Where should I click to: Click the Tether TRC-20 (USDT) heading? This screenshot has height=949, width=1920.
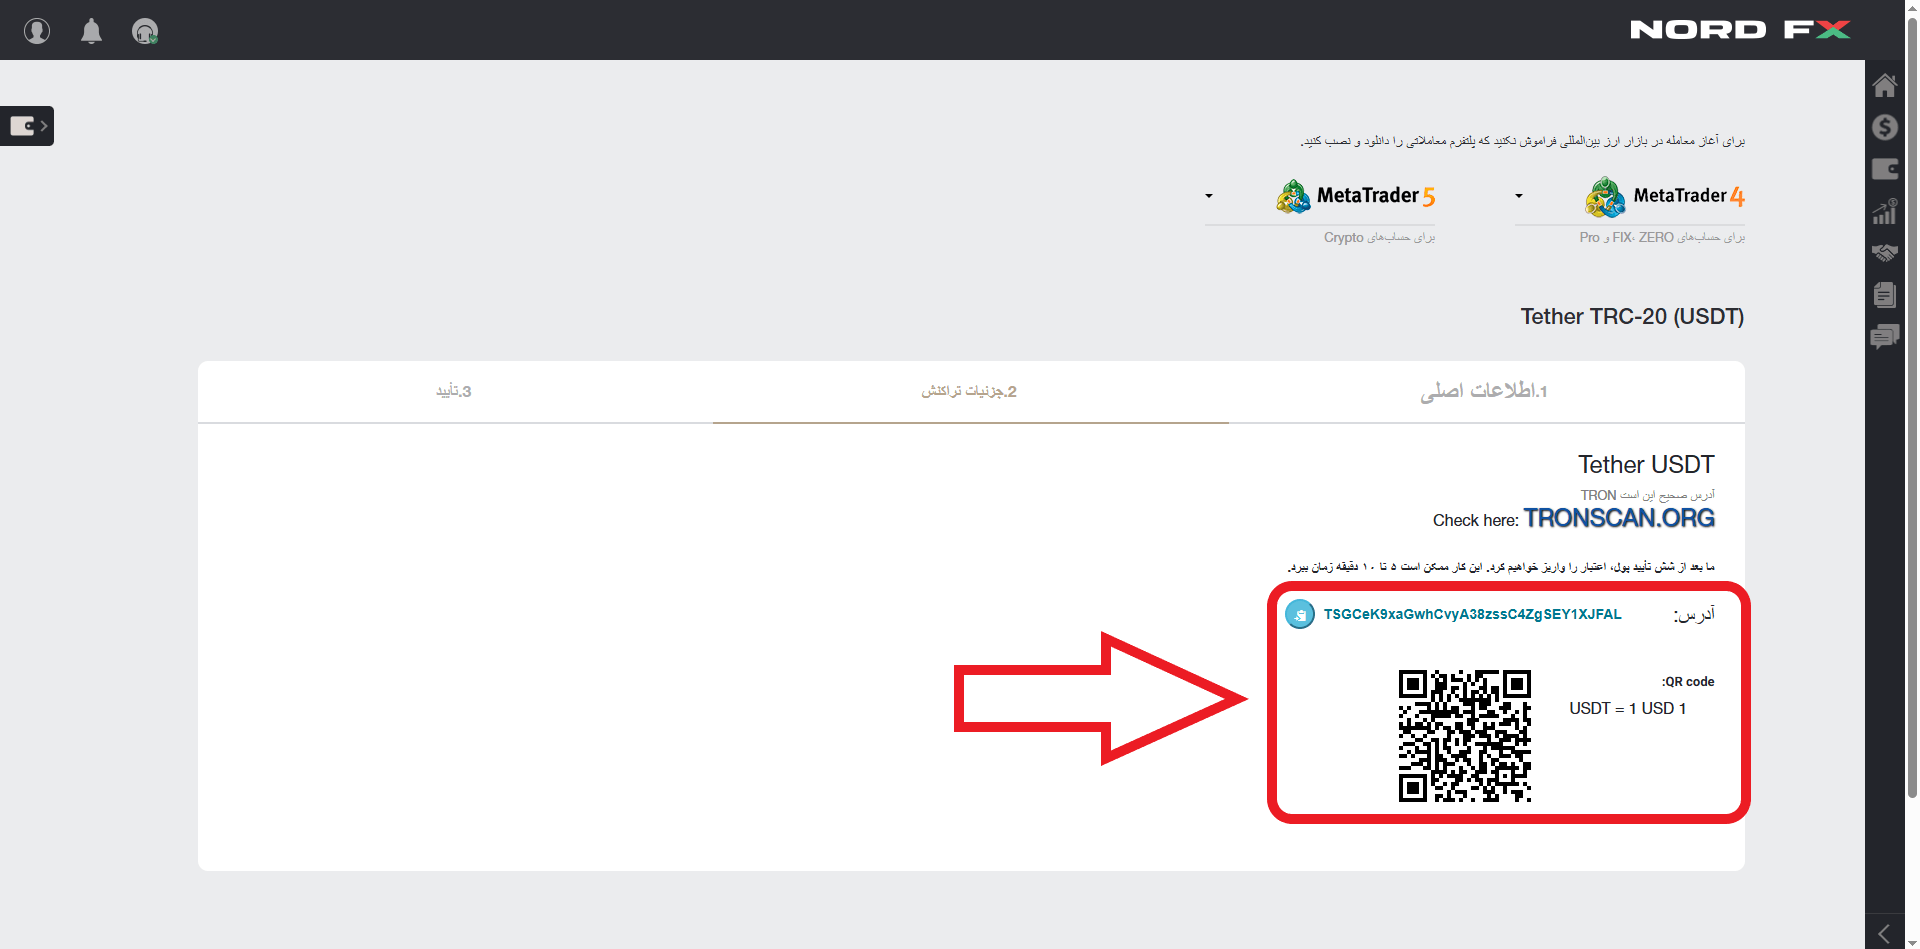tap(1632, 317)
